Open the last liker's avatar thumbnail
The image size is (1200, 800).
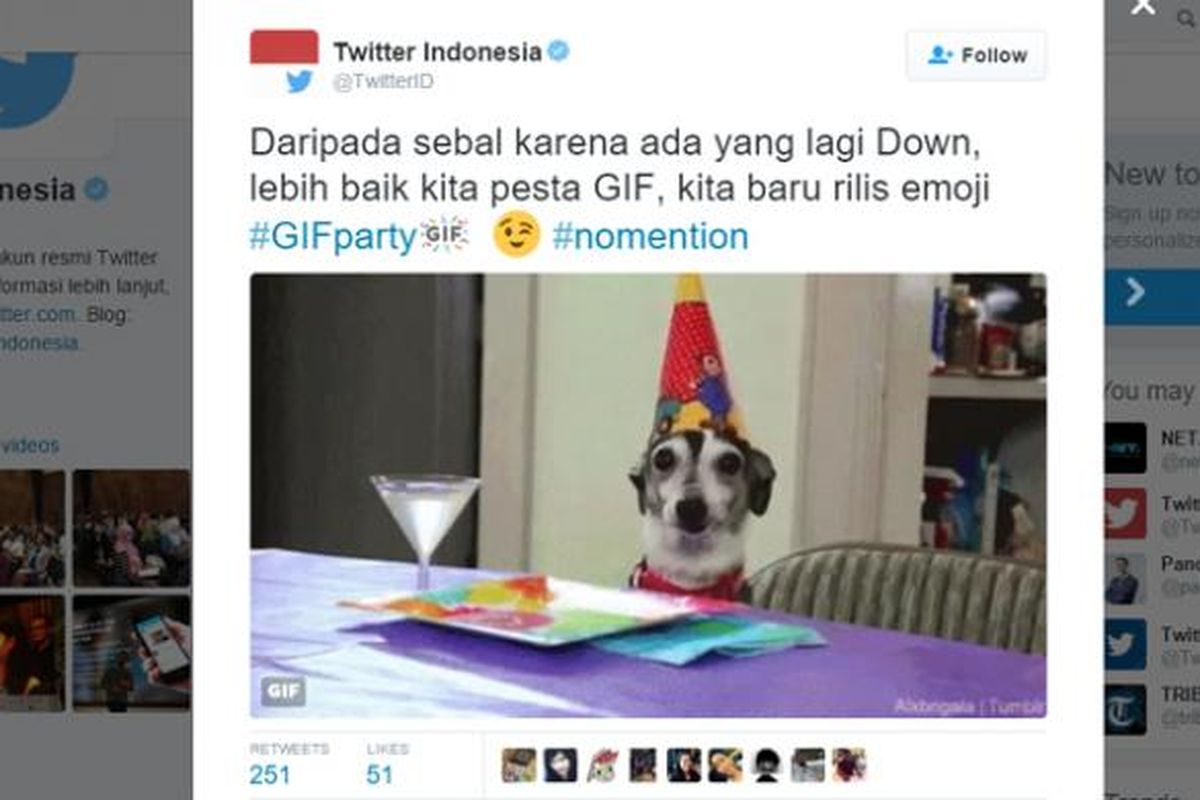pos(849,765)
